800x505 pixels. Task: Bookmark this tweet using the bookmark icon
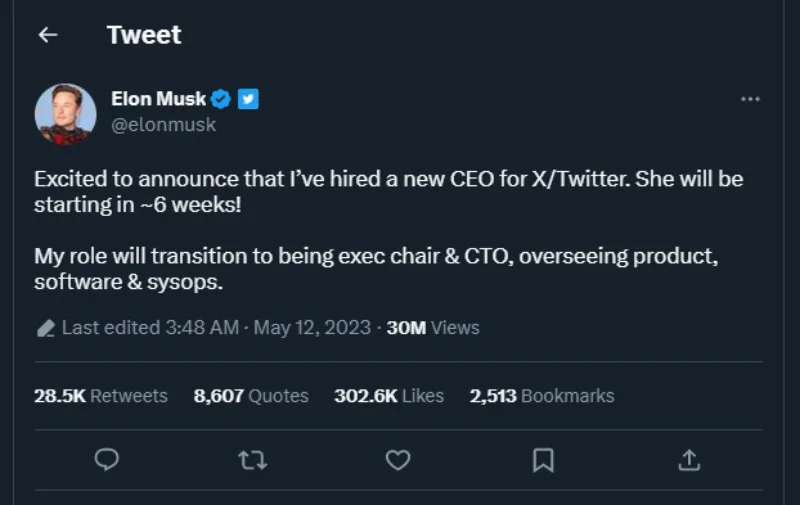click(x=543, y=459)
